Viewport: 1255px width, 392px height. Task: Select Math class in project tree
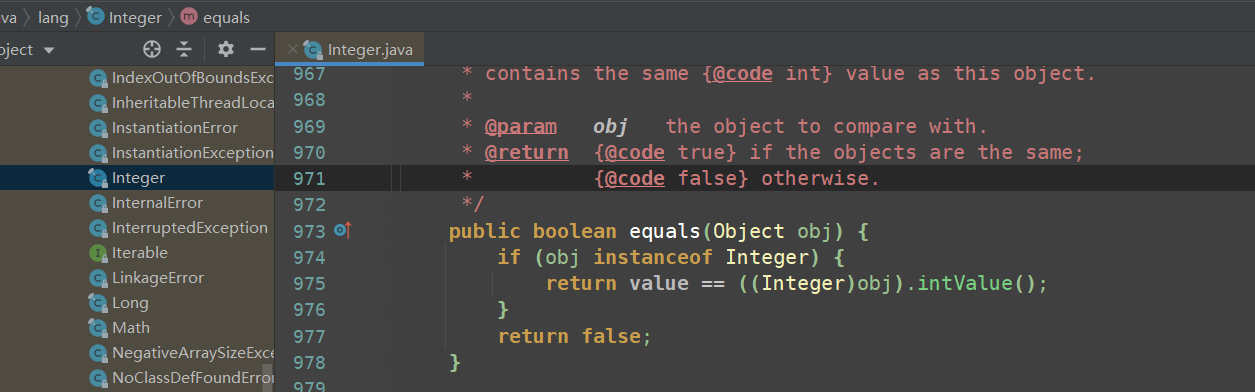[131, 328]
